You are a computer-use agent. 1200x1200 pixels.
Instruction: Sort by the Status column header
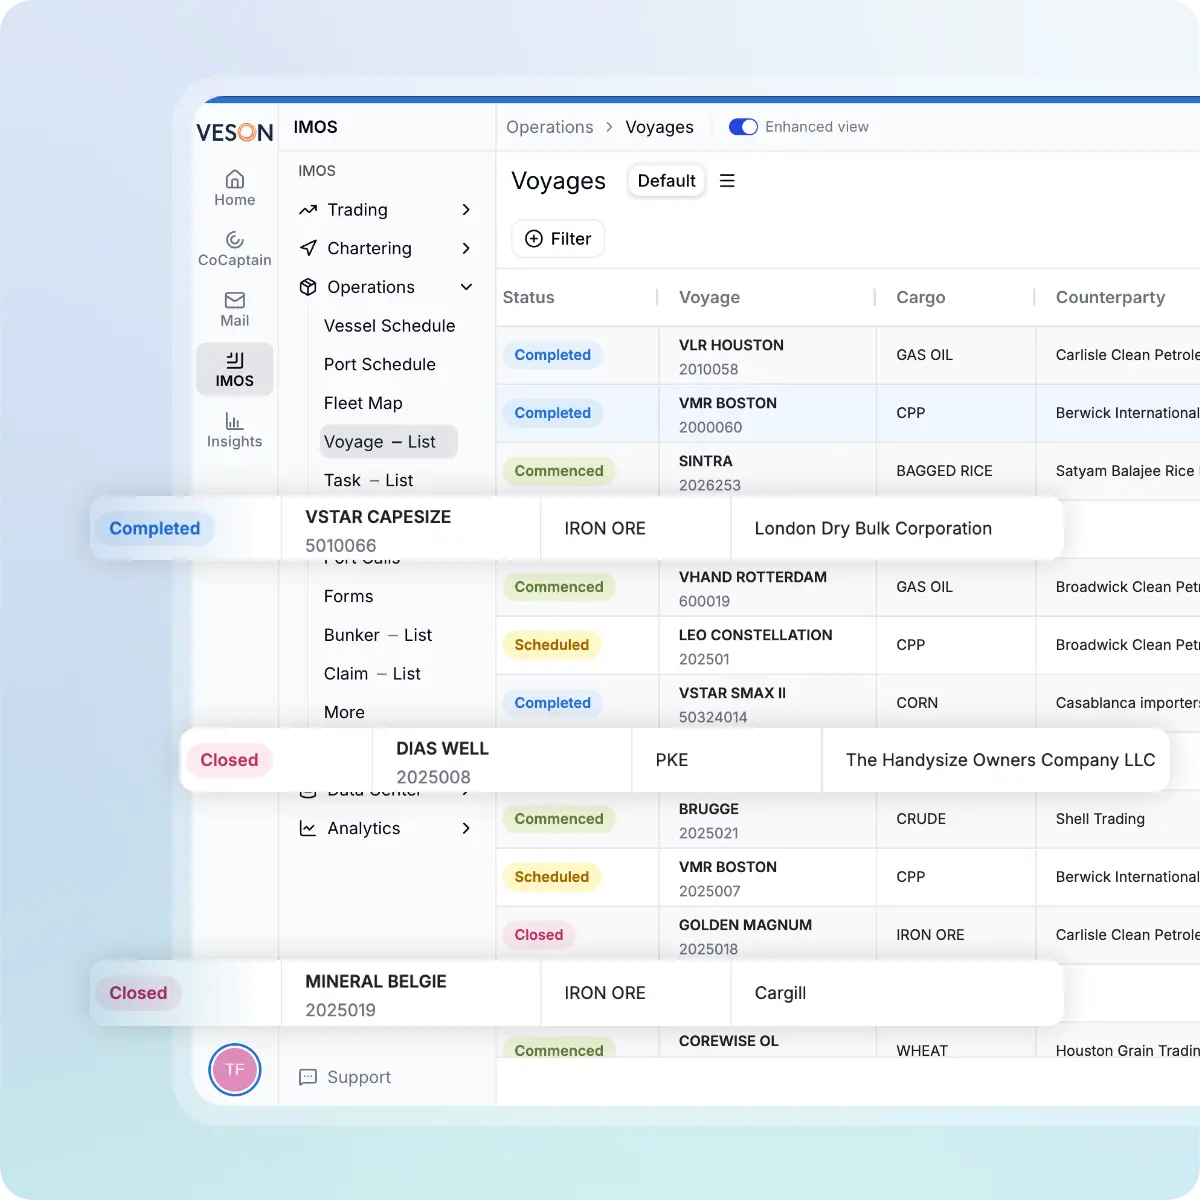[x=528, y=297]
